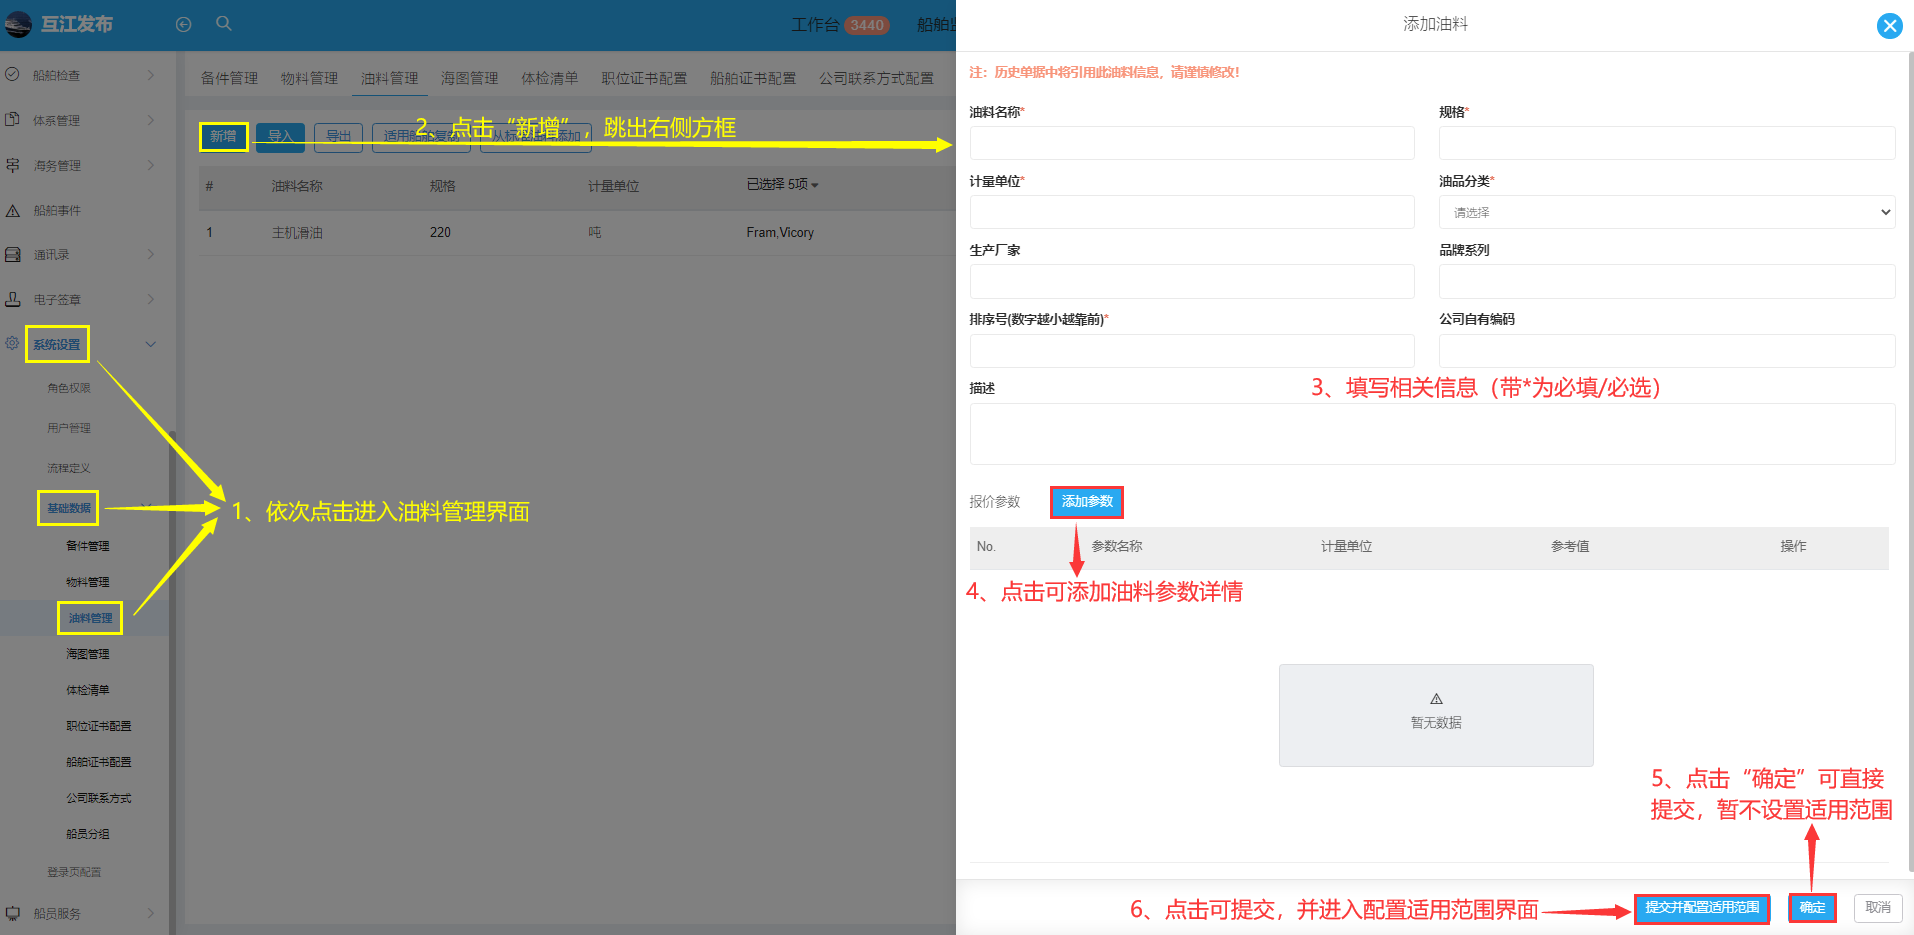The width and height of the screenshot is (1914, 935).
Task: Click the 主机滑油 table cell
Action: (297, 232)
